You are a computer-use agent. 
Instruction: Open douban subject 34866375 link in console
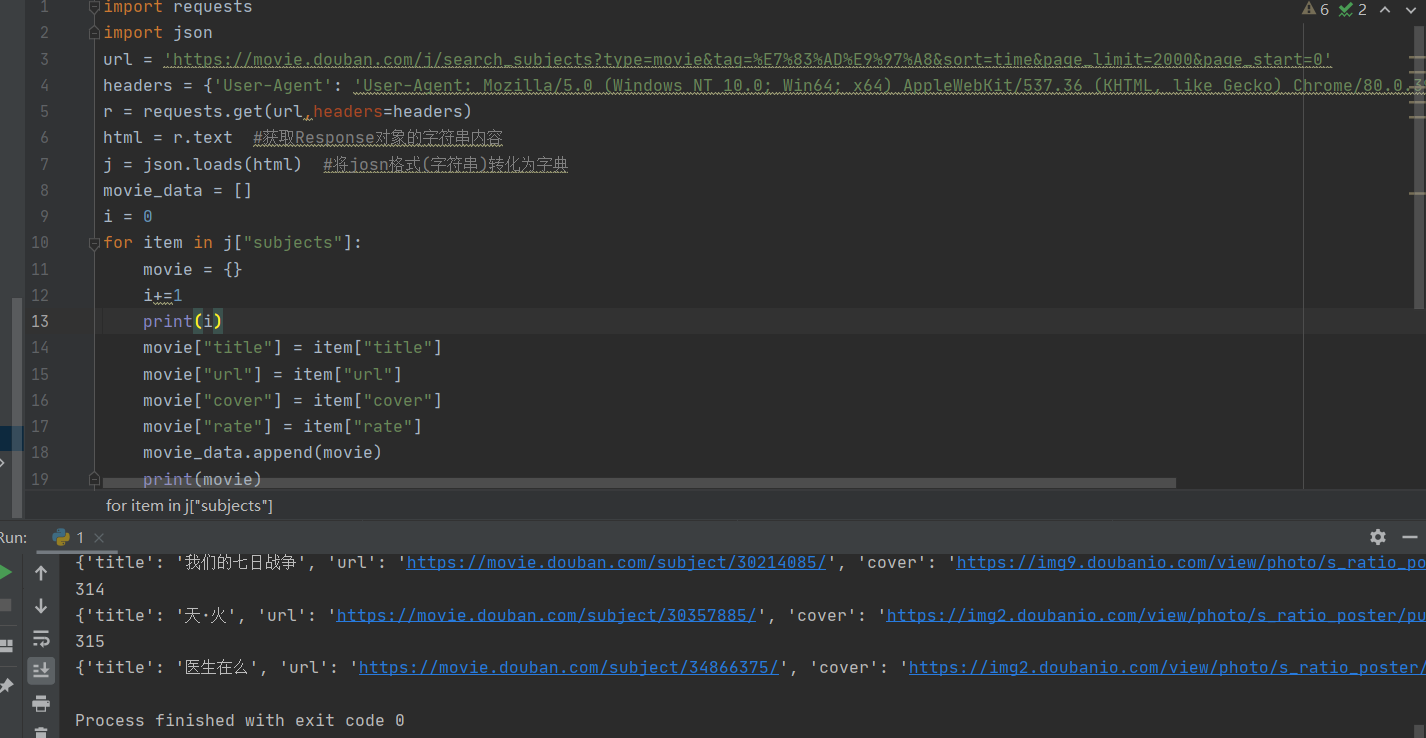(568, 667)
